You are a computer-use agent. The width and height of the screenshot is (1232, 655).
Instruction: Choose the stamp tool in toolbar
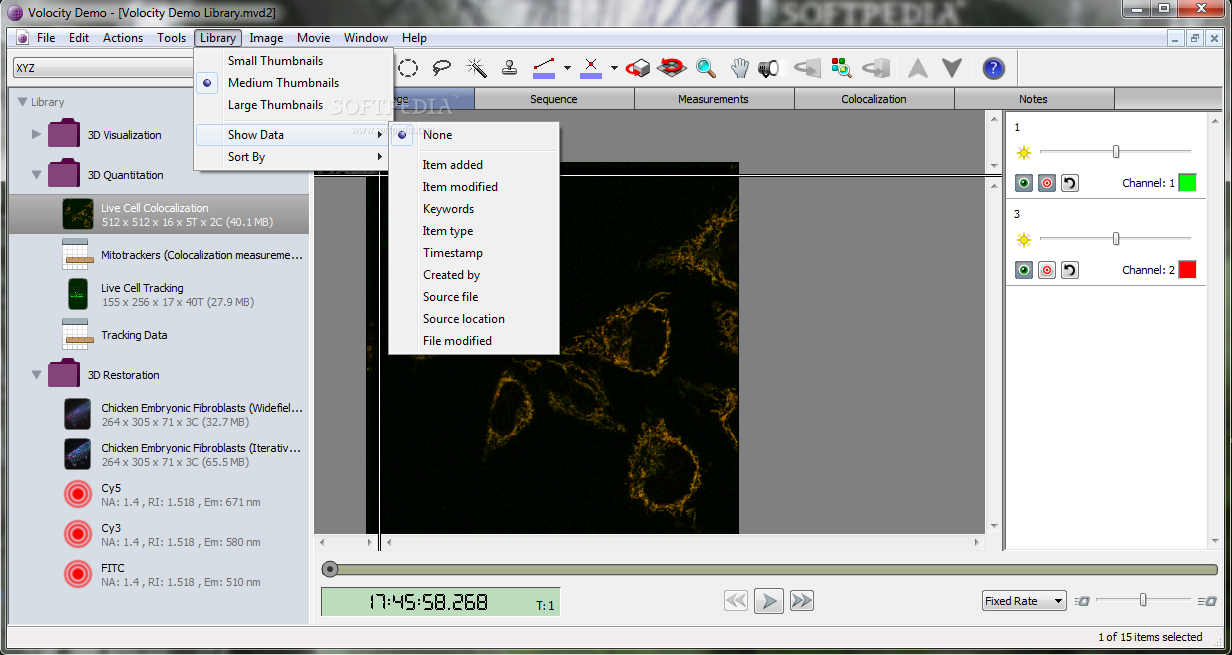coord(509,68)
